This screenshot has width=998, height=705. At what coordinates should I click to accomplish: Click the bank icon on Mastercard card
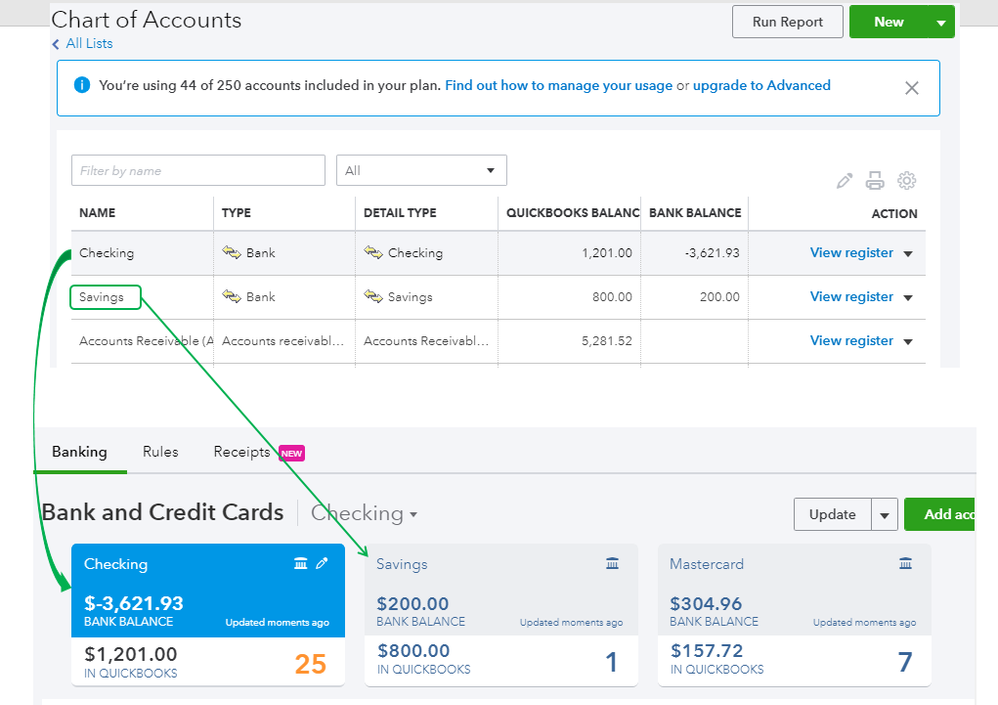click(x=906, y=564)
